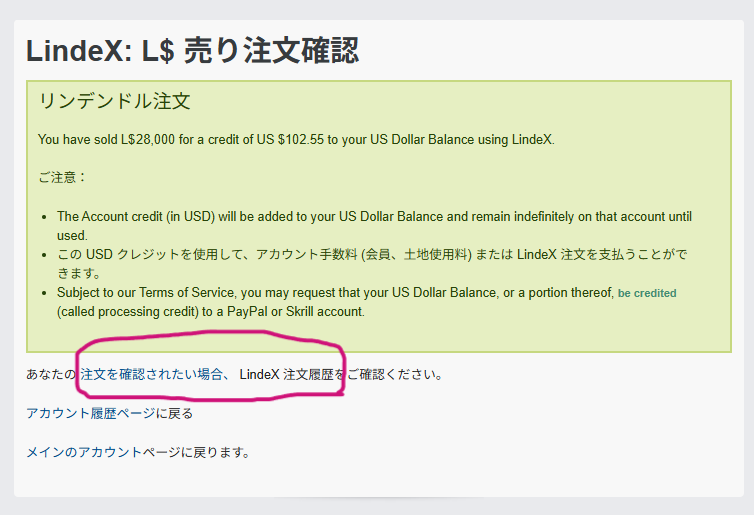Click the ご注意 notice label
Screen dimensions: 754x515
[63, 177]
